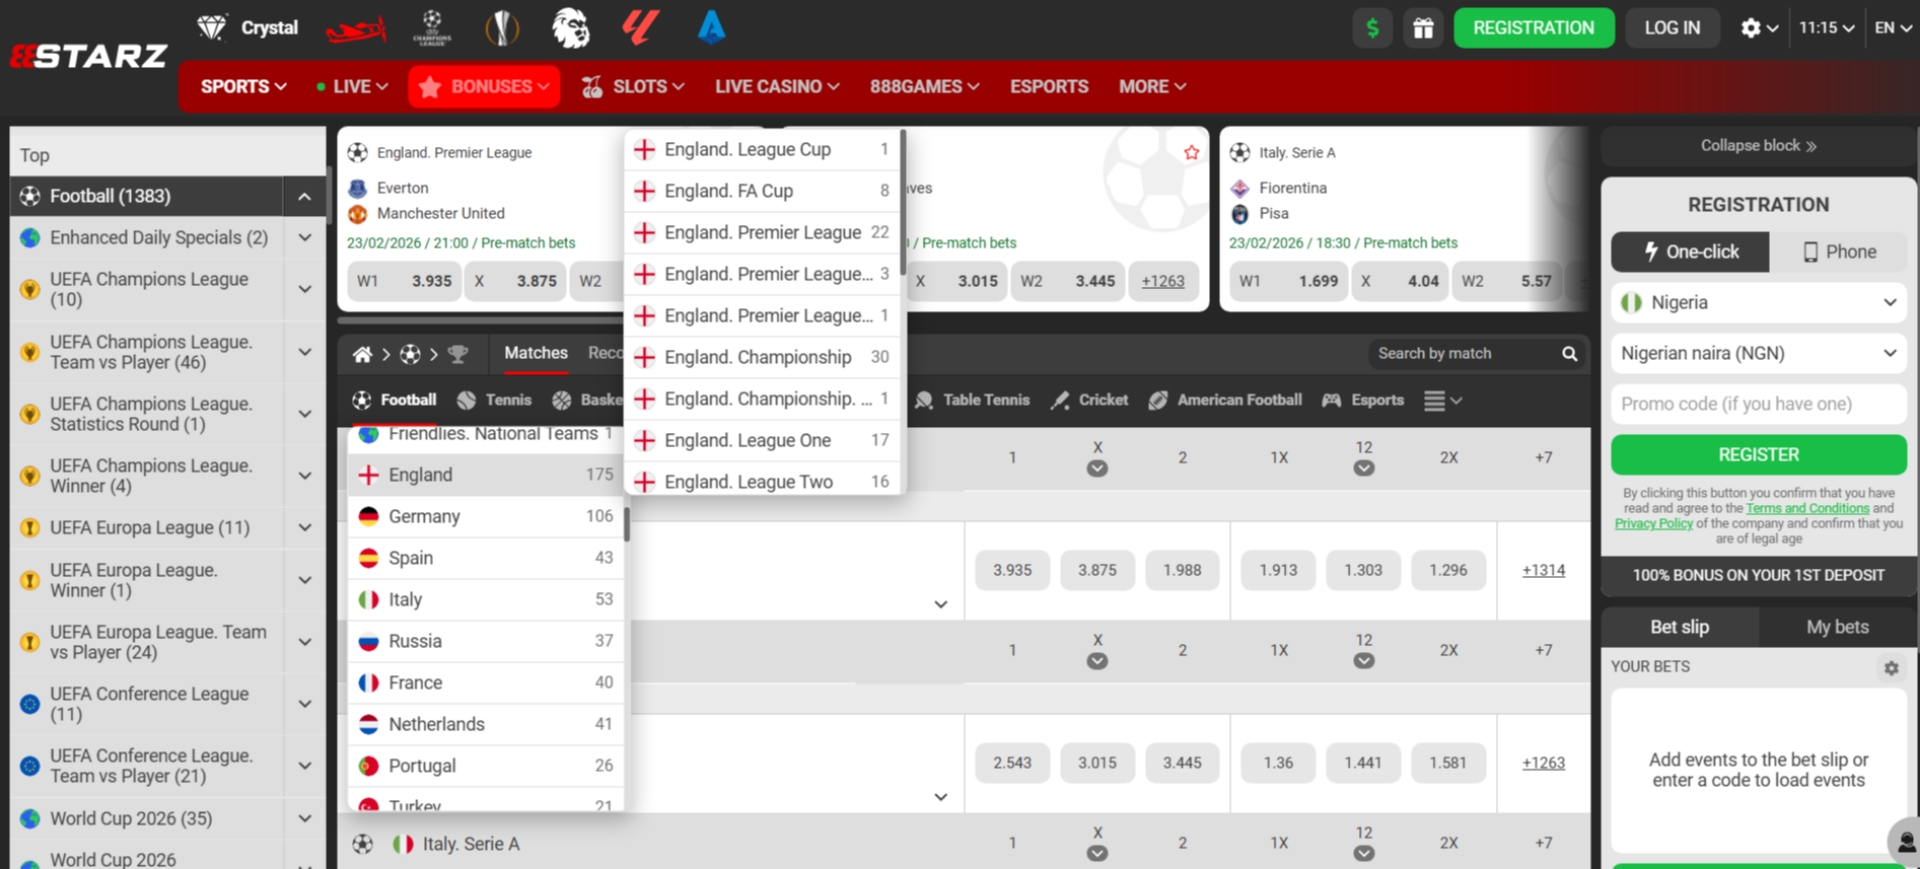The height and width of the screenshot is (869, 1920).
Task: Select Table Tennis sport filter
Action: 972,400
